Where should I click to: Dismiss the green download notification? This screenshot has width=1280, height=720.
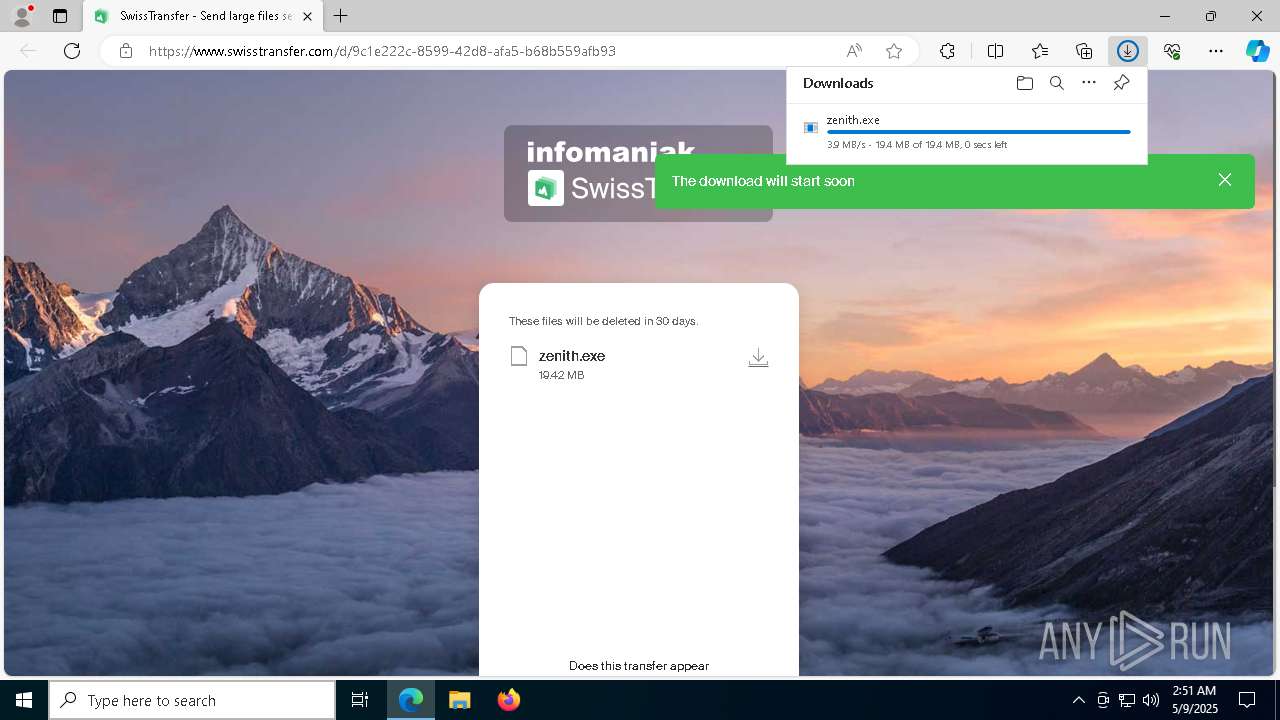coord(1225,180)
